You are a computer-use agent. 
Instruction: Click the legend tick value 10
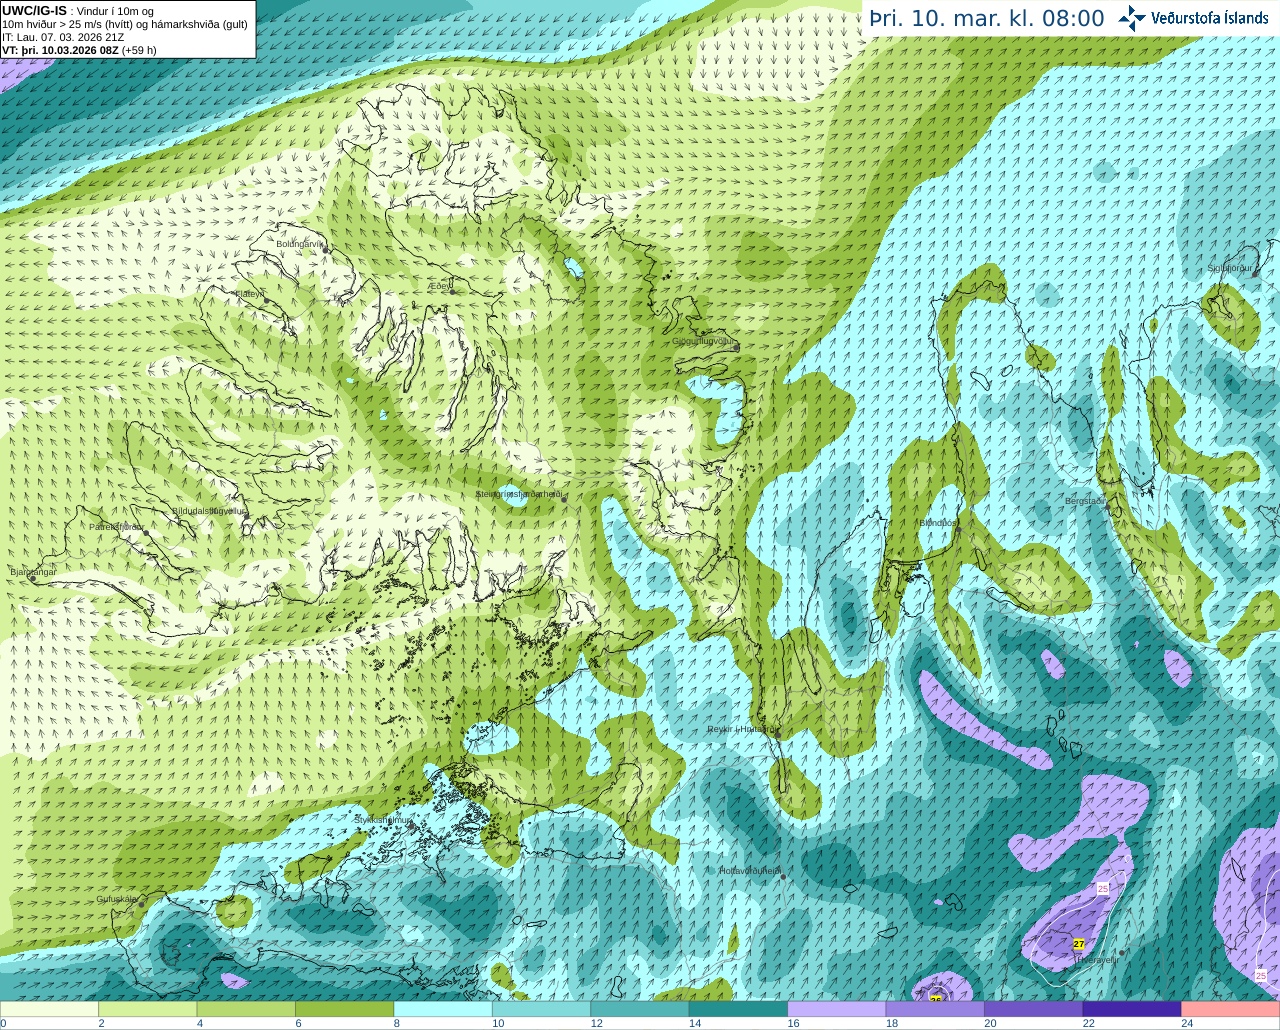[x=498, y=1023]
